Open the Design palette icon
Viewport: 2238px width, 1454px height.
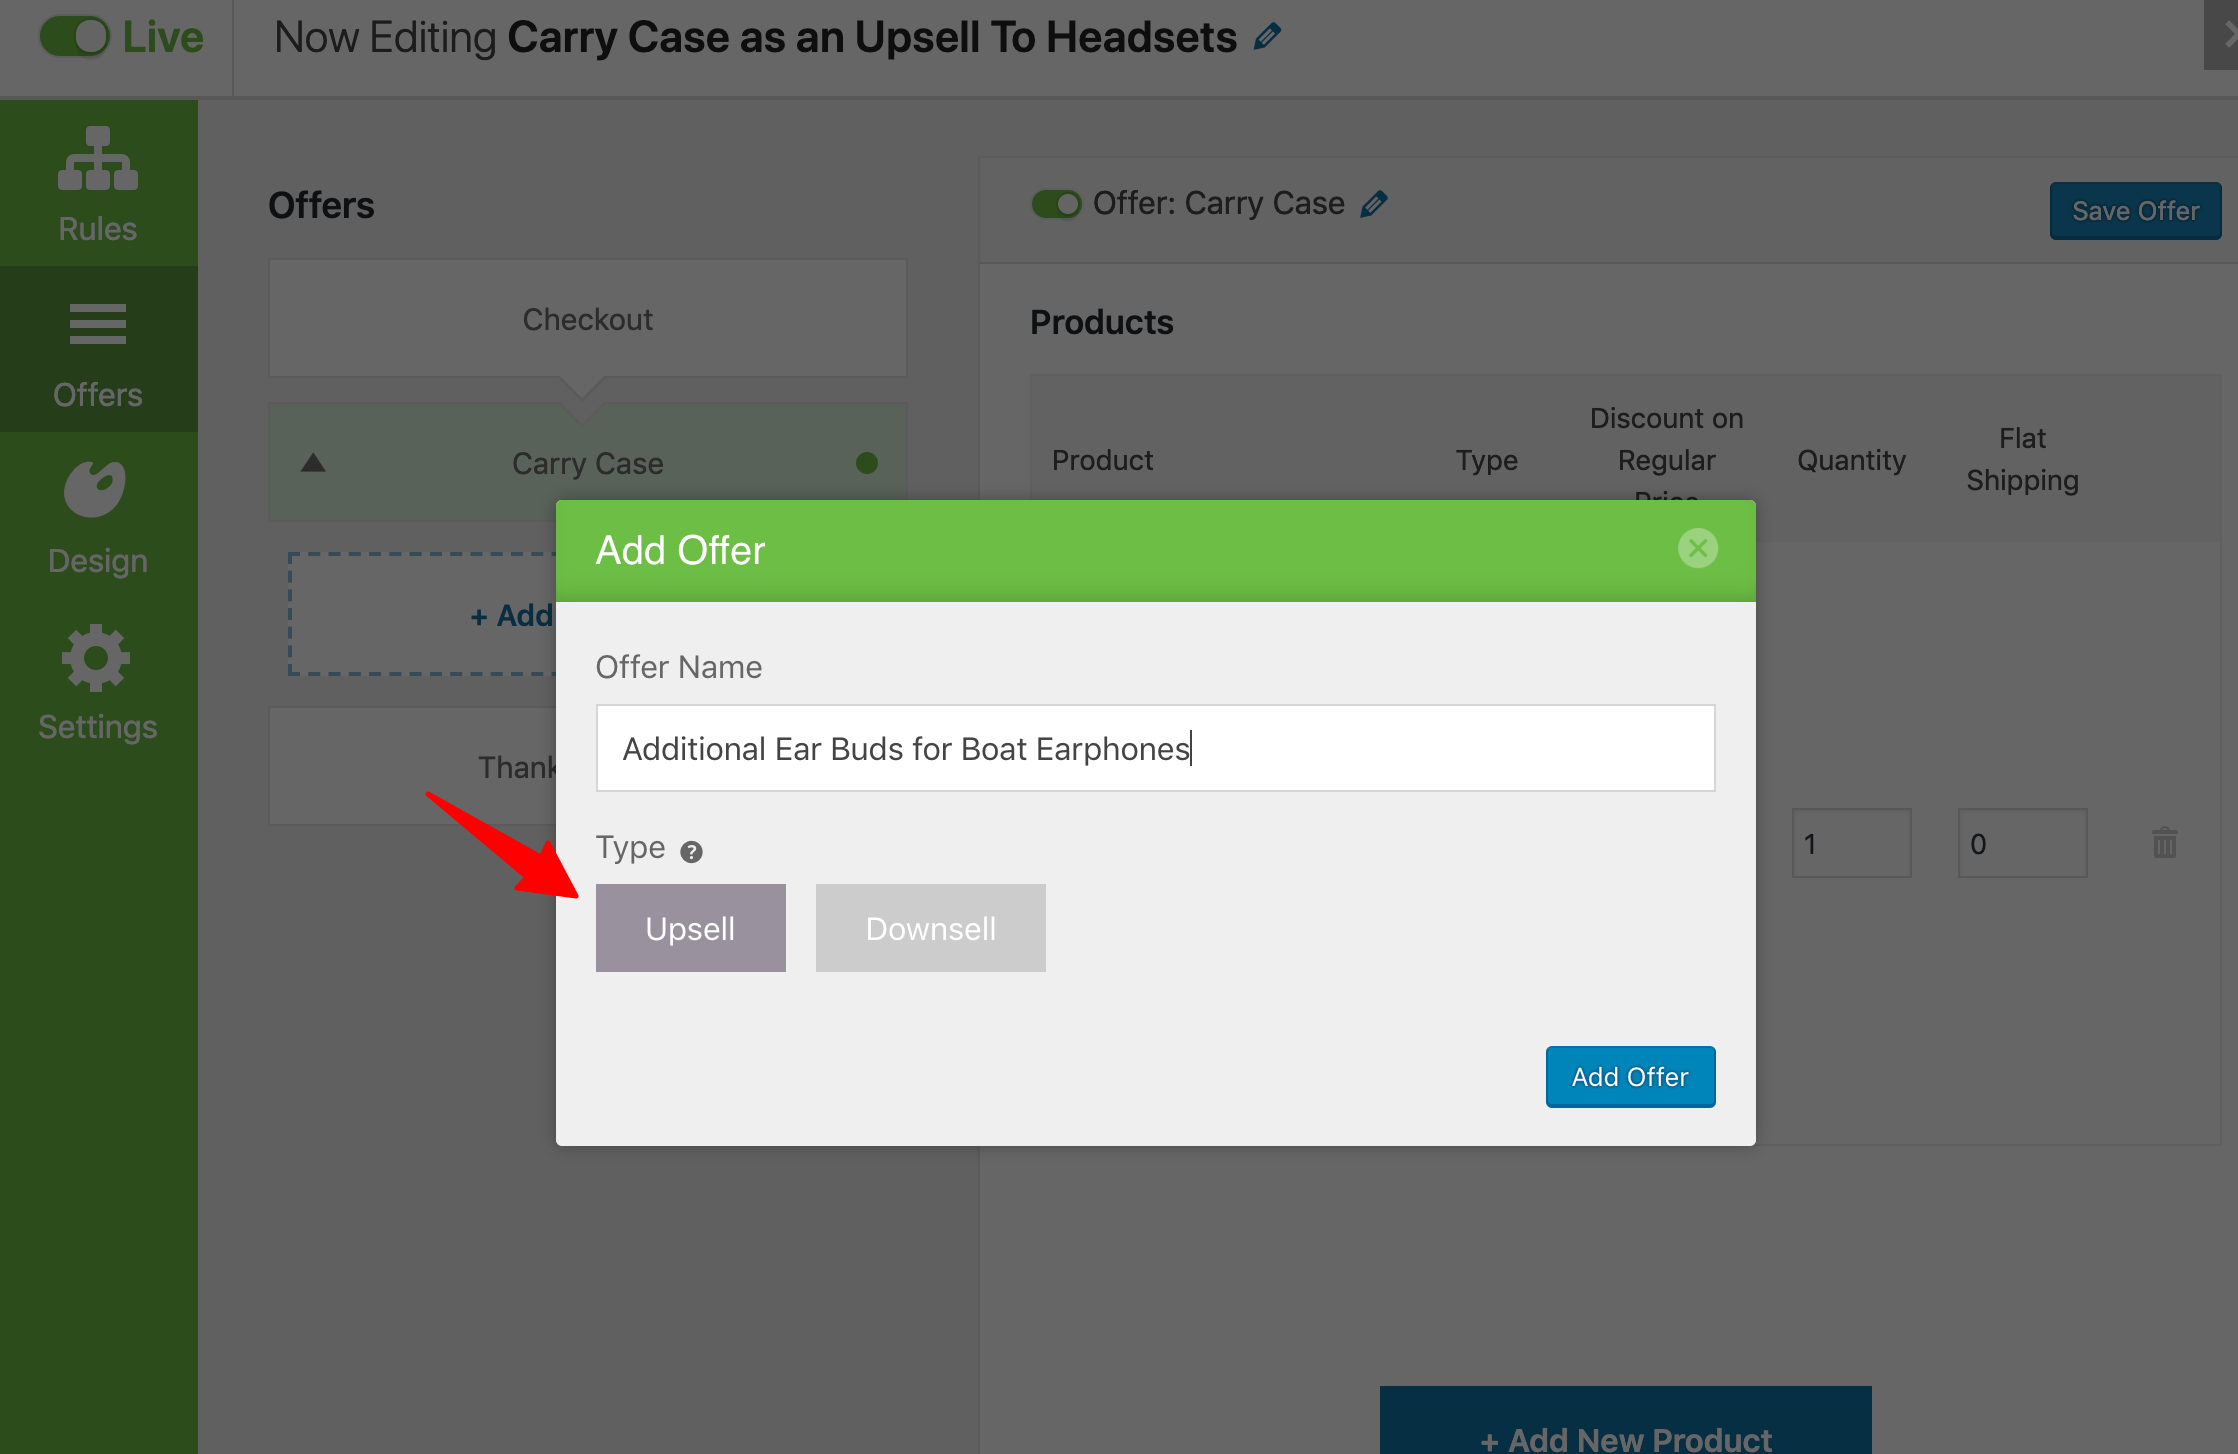pos(95,489)
